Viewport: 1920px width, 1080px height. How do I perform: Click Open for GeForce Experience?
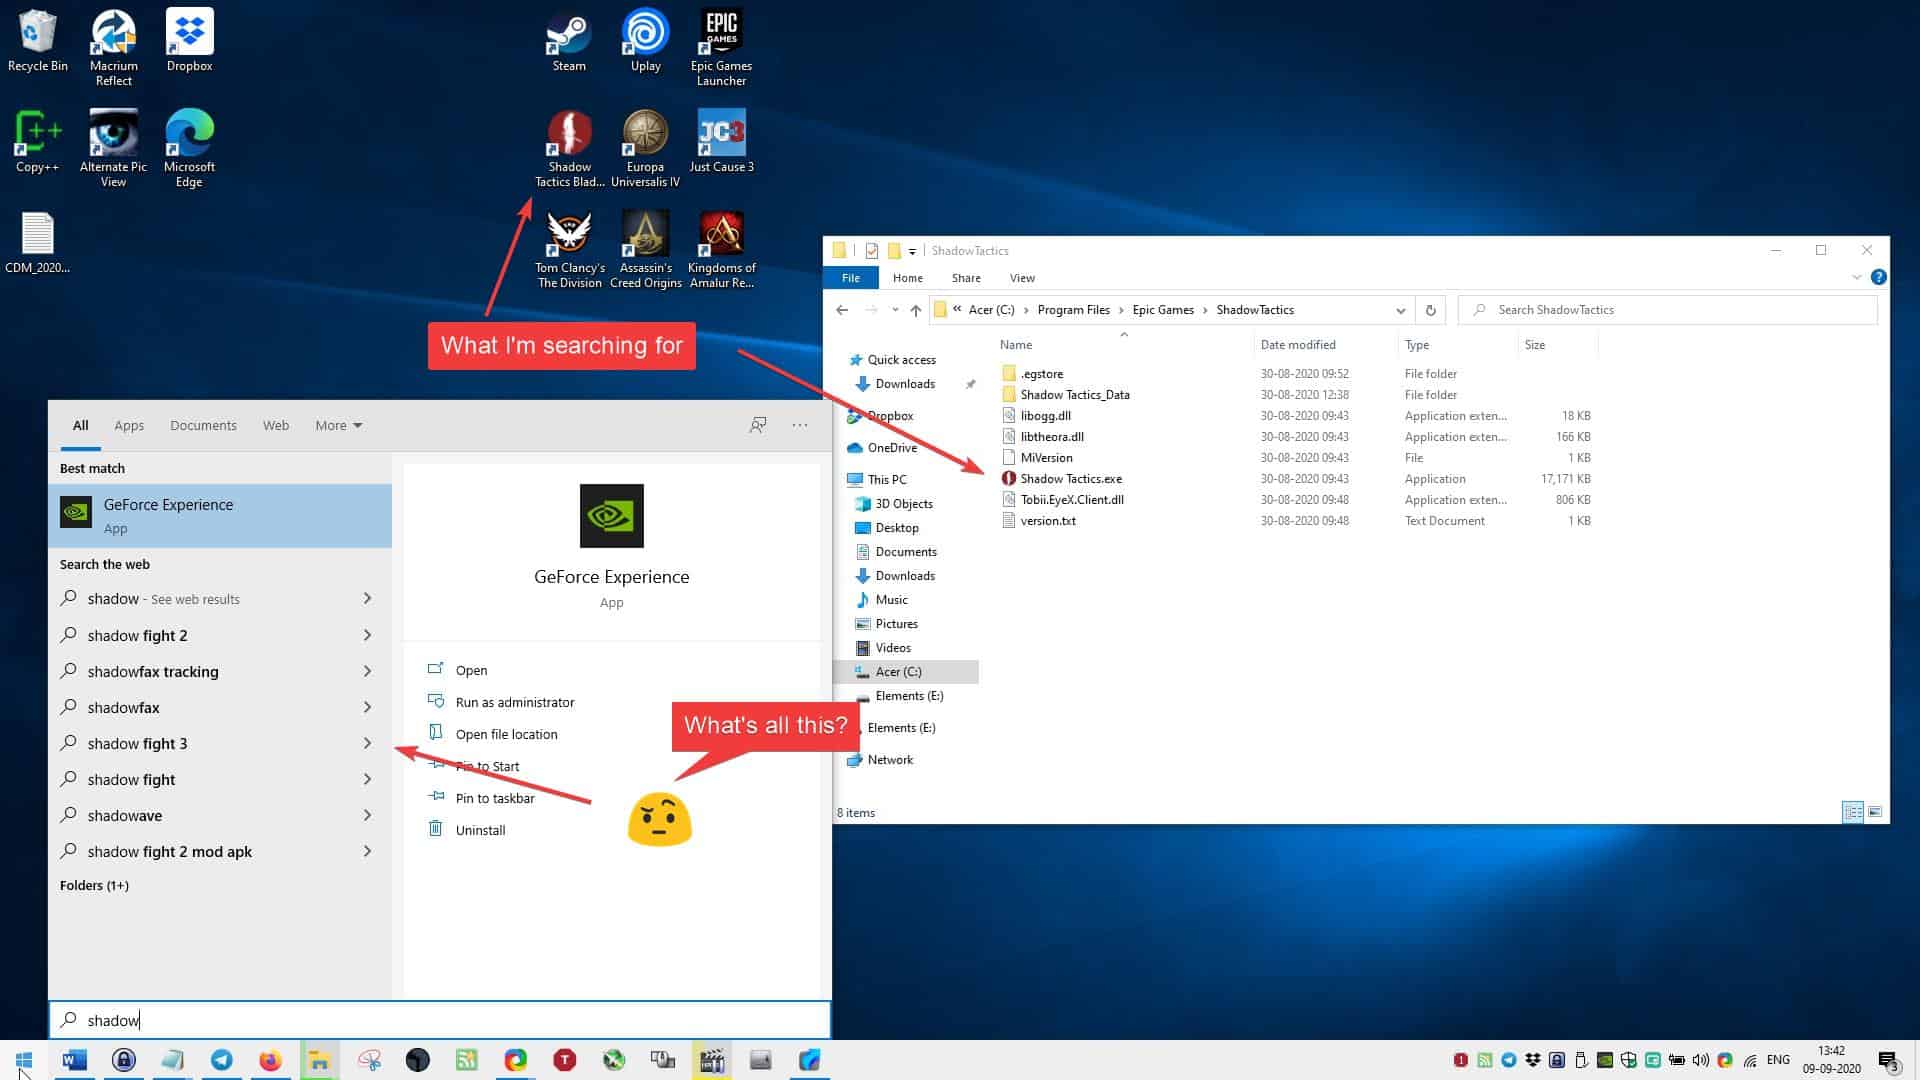pyautogui.click(x=471, y=670)
